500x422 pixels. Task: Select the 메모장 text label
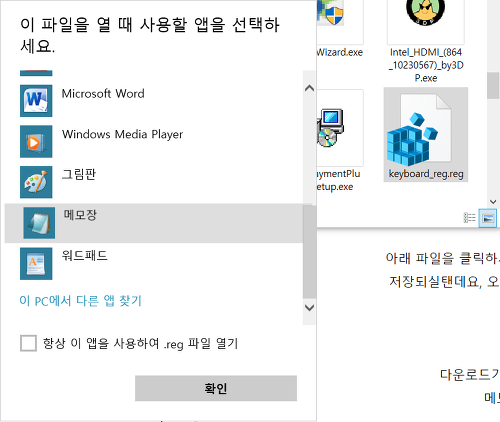80,215
